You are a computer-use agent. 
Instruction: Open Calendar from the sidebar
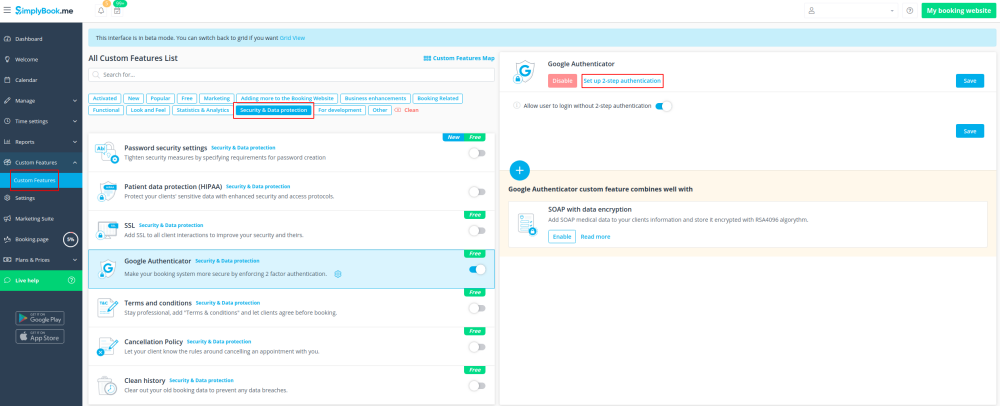(26, 80)
